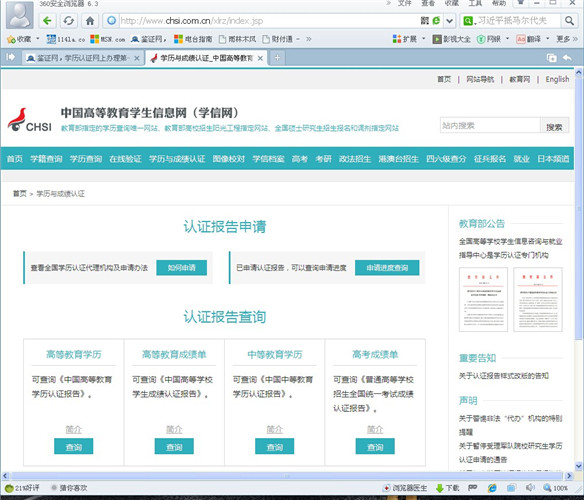Open the first 教育部公告 document thumbnail

tap(483, 299)
